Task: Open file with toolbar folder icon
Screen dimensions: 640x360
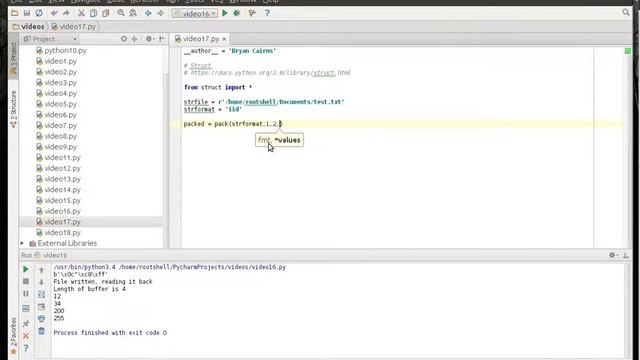Action: [x=14, y=13]
